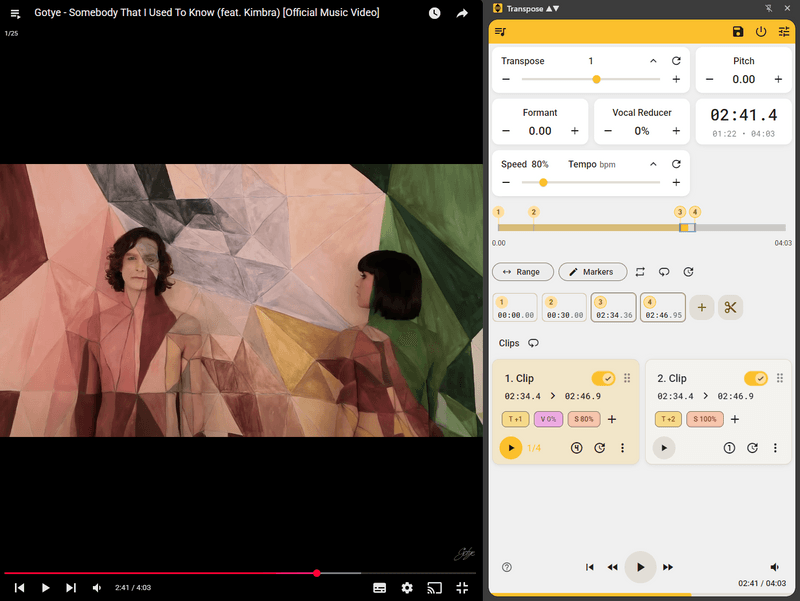
Task: Click the Watch Later clock icon
Action: [x=435, y=13]
